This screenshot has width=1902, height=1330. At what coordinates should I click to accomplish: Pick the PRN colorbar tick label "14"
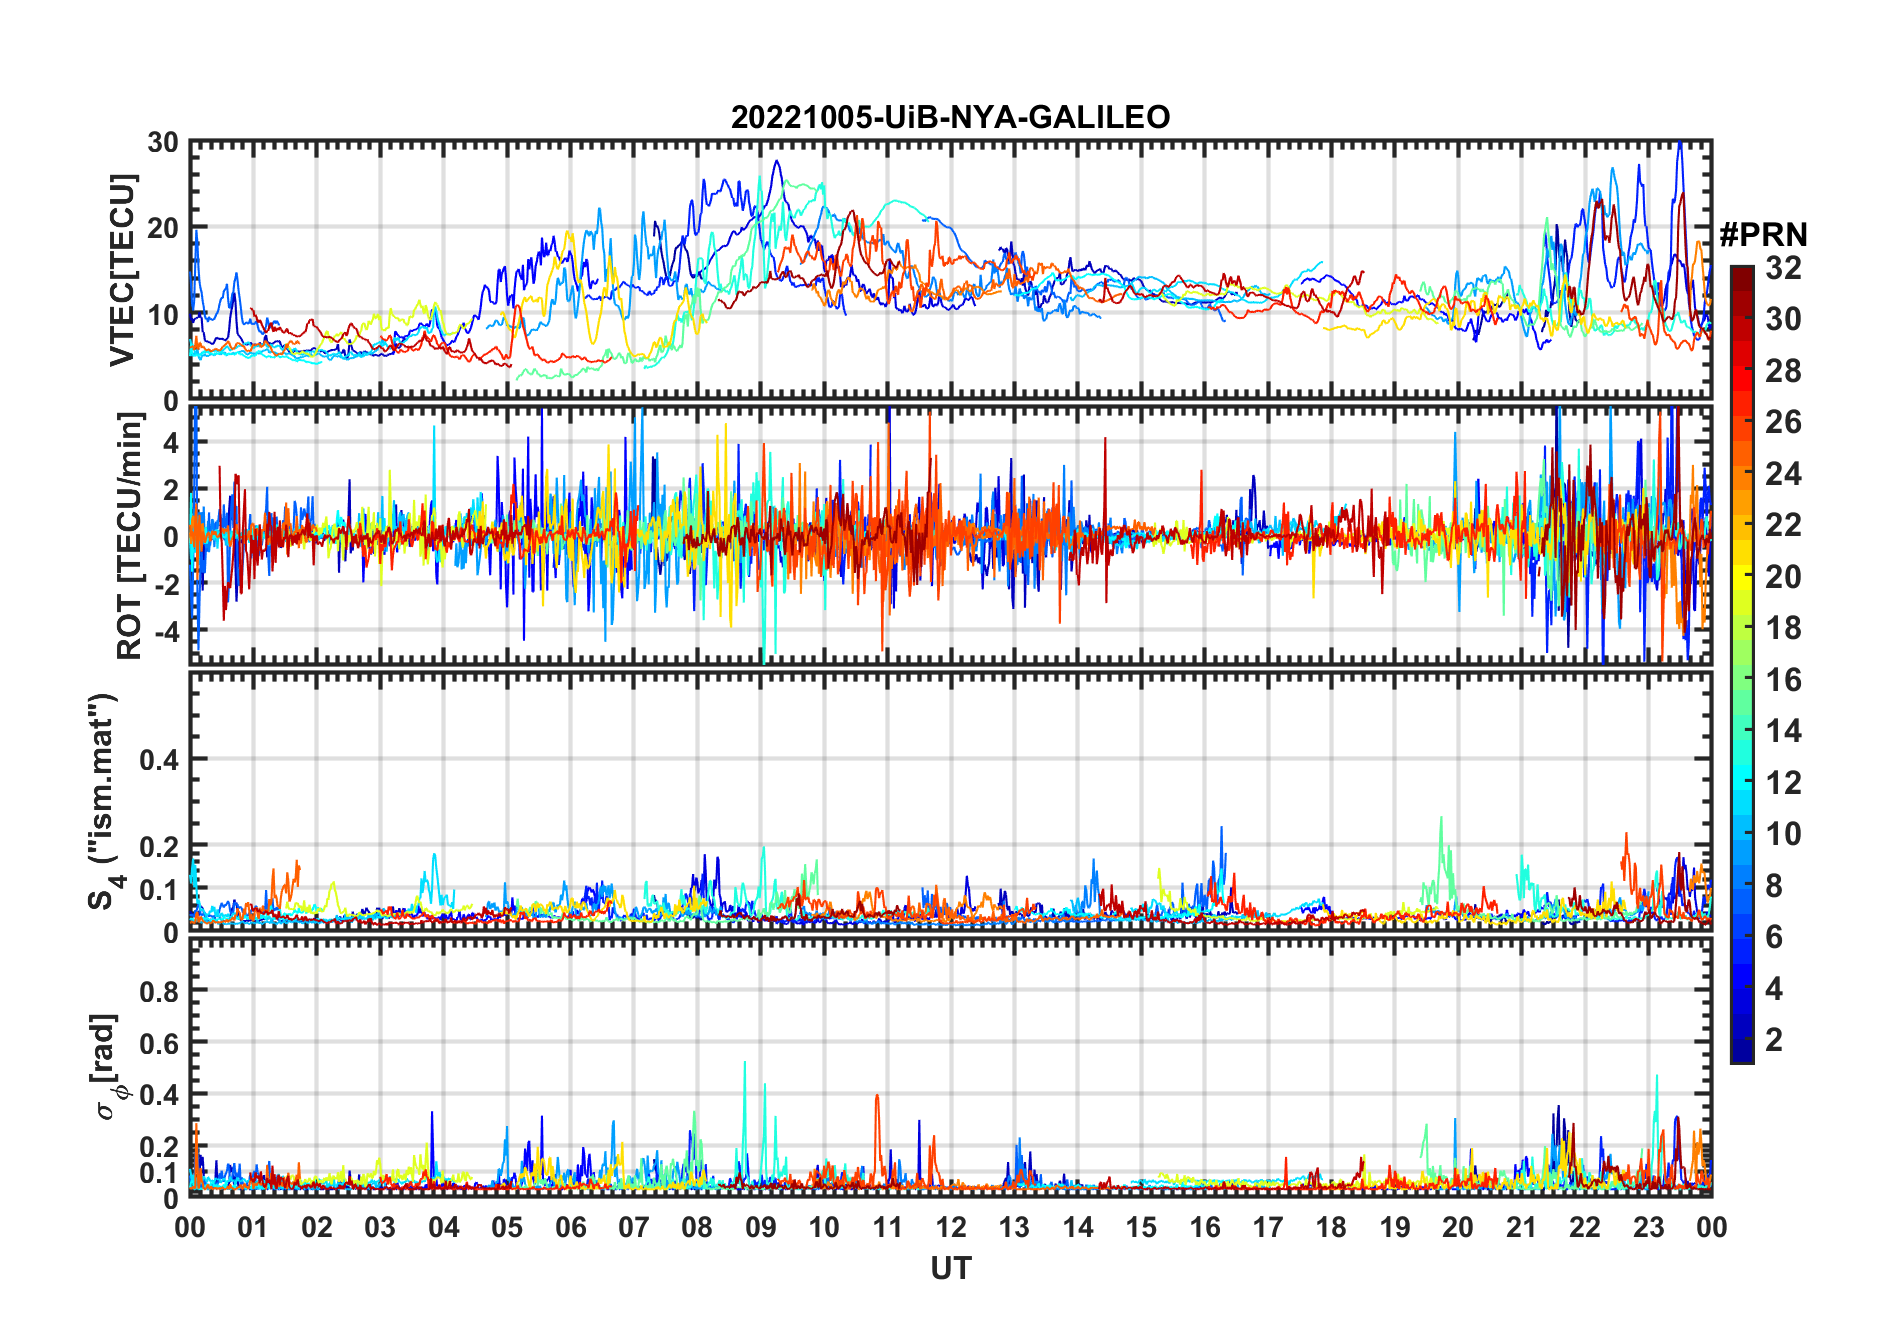[1783, 731]
